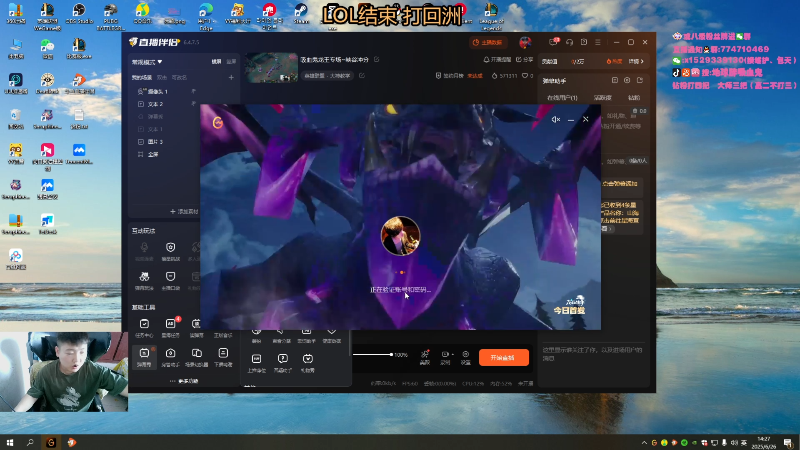This screenshot has width=800, height=450.
Task: Open the Windows notification center icon
Action: click(x=789, y=442)
